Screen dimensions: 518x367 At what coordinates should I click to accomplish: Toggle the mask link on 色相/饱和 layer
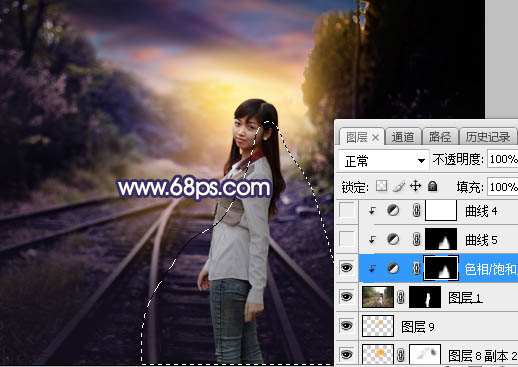416,268
